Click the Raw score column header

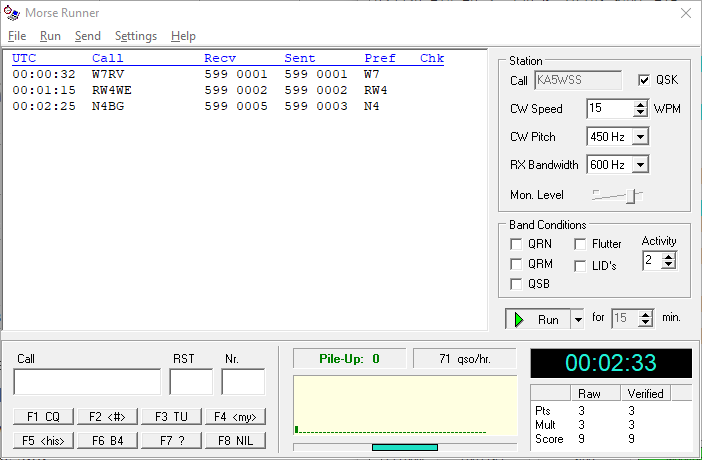pyautogui.click(x=595, y=393)
